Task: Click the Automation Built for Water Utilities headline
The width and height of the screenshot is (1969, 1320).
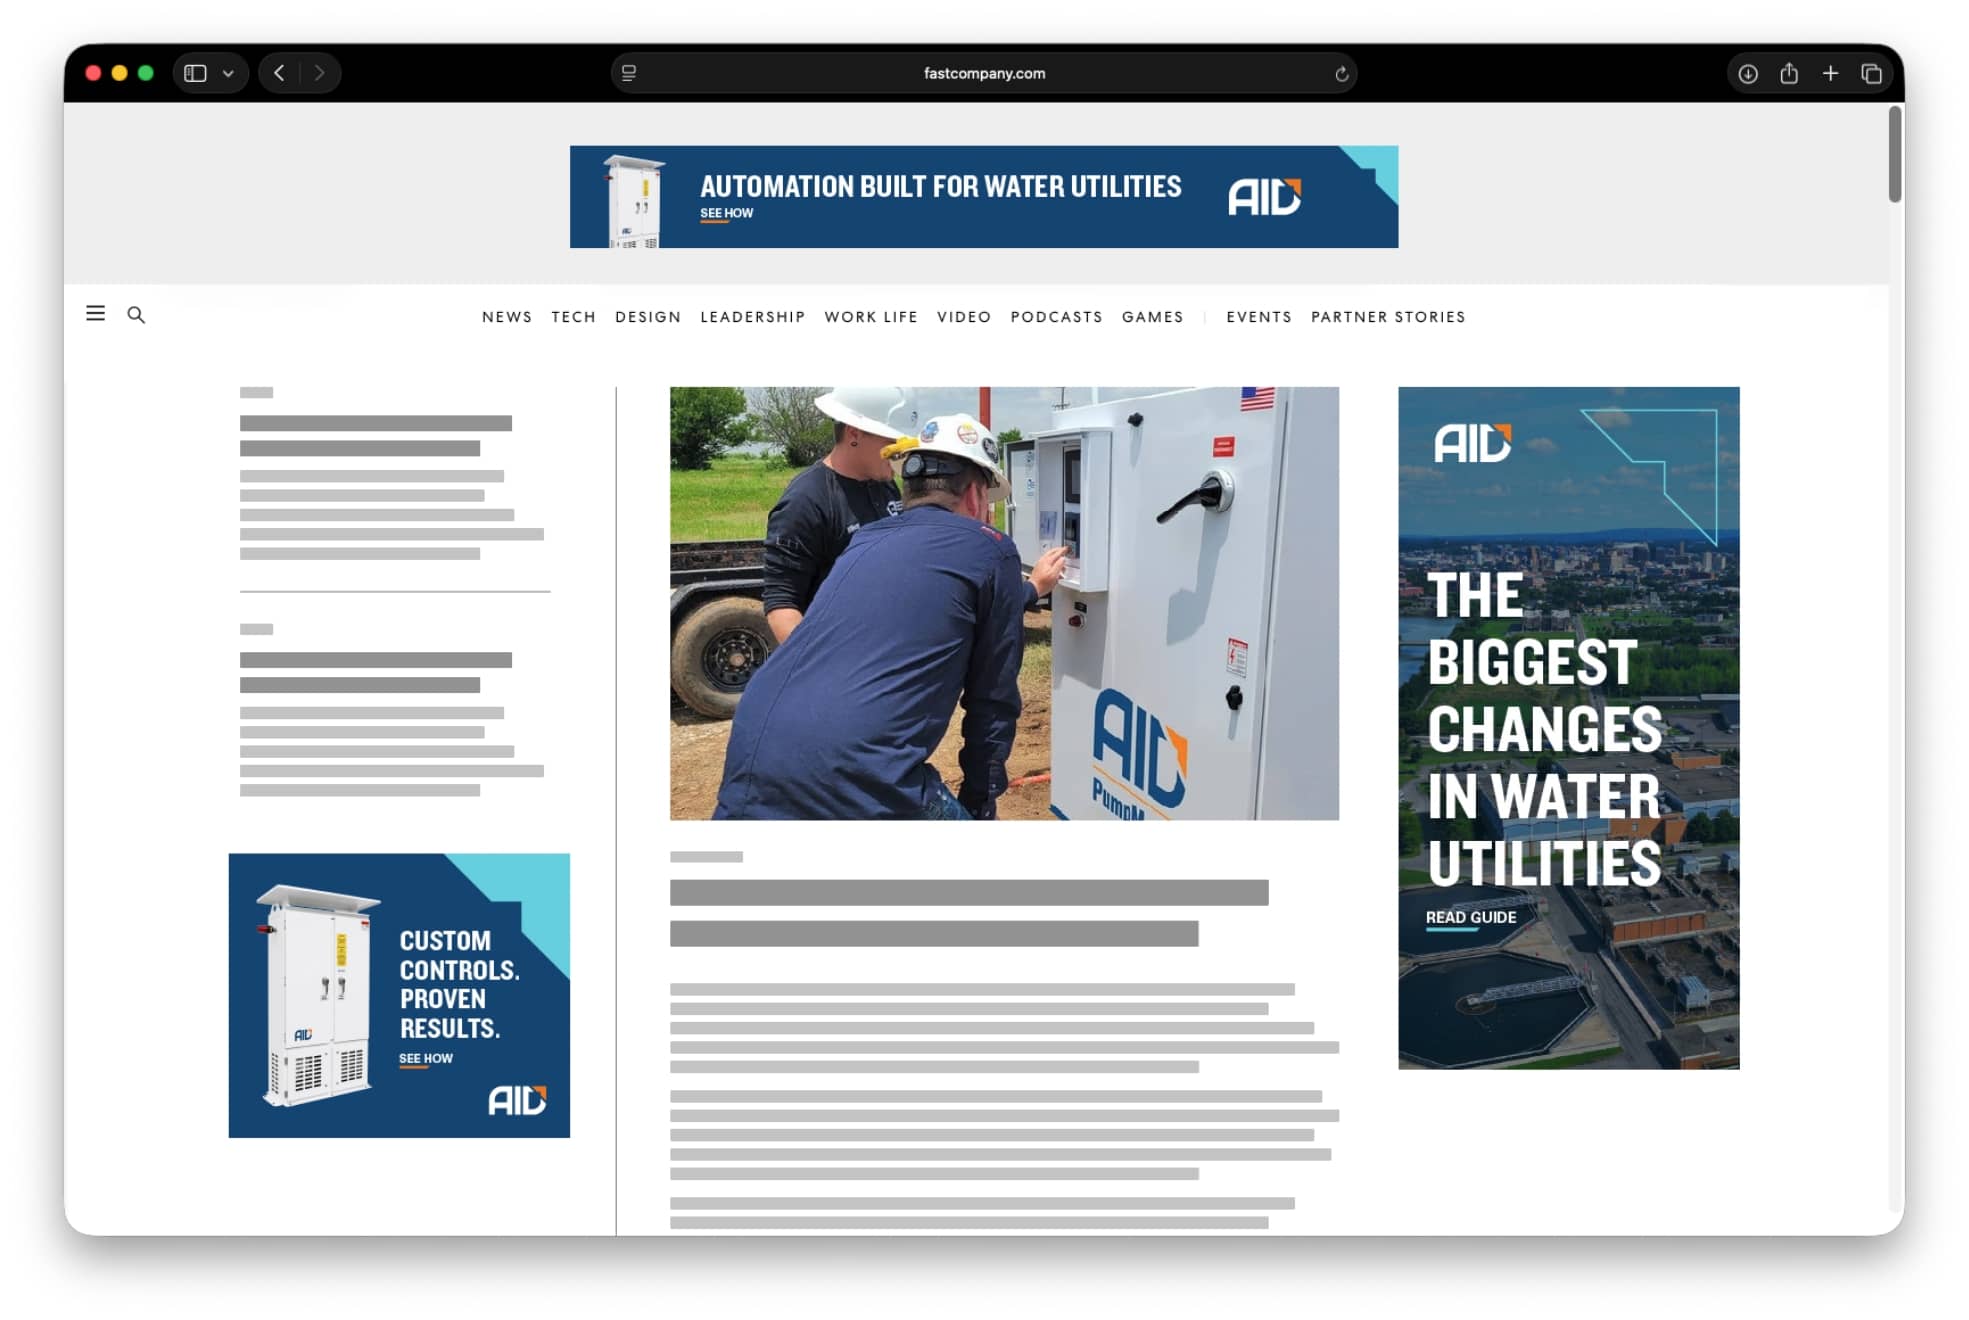Action: point(941,186)
